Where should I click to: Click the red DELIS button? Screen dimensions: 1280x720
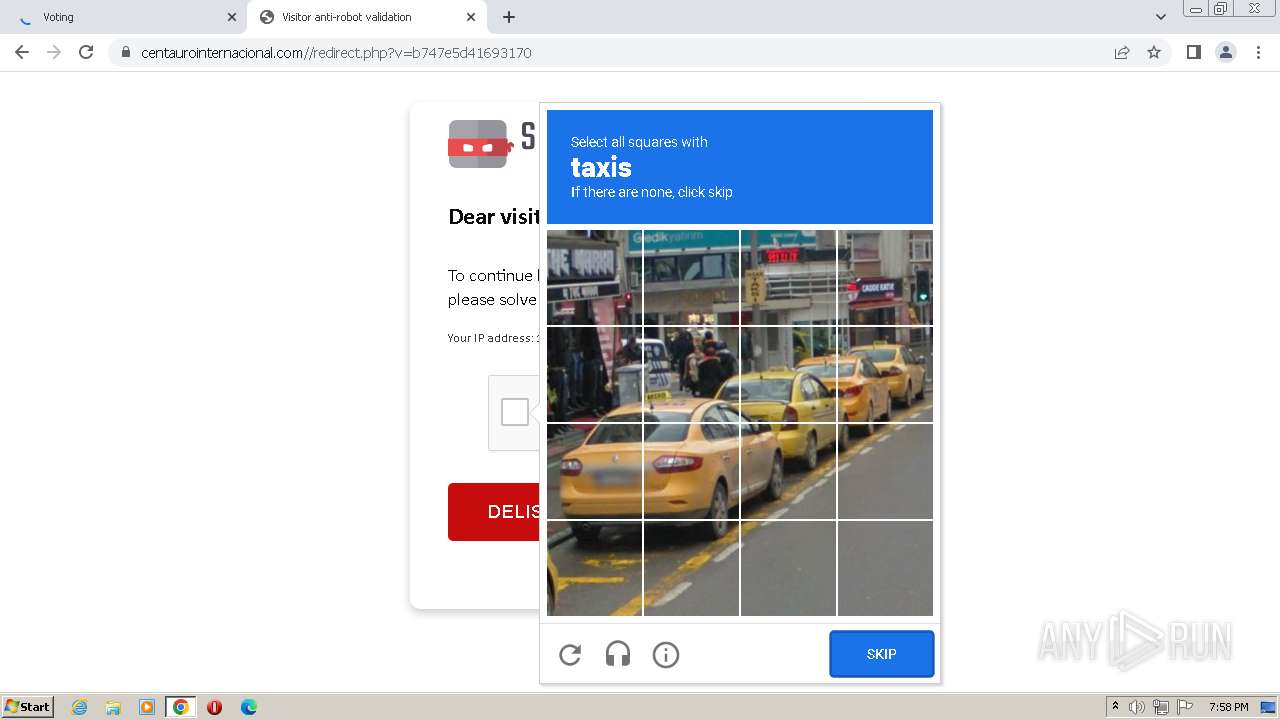pos(494,512)
